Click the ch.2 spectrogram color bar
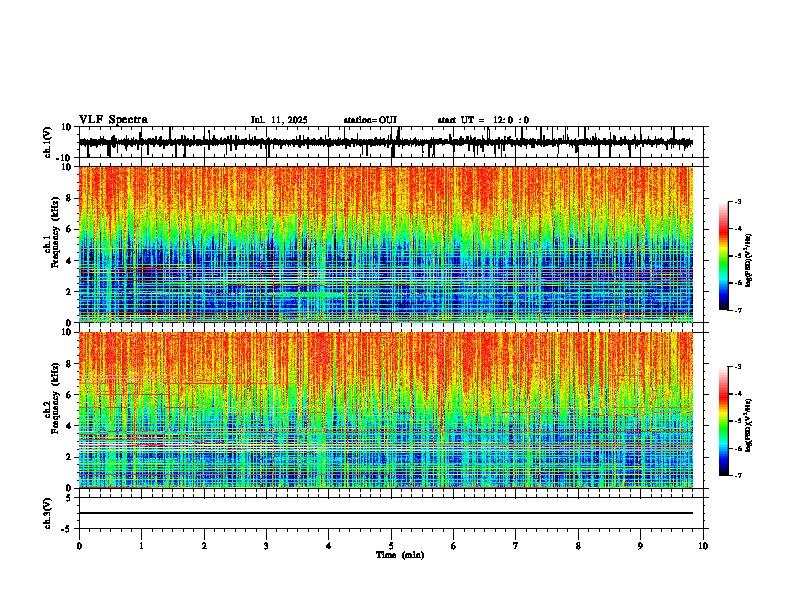This screenshot has height=612, width=792. [x=723, y=421]
